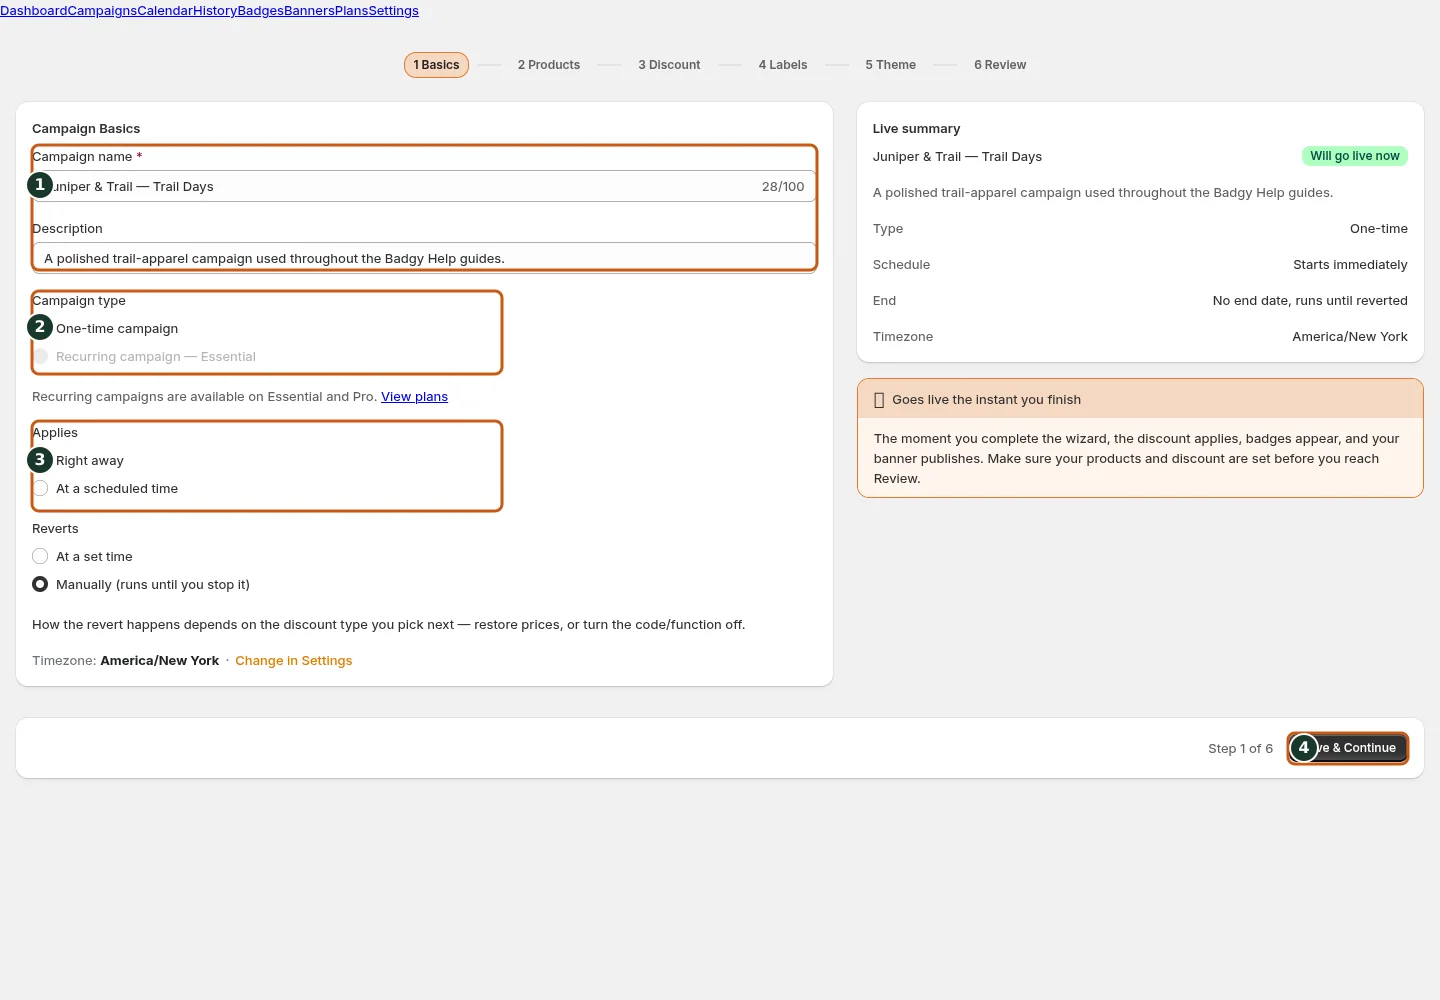Click the 'Save & Continue' button

point(1348,748)
